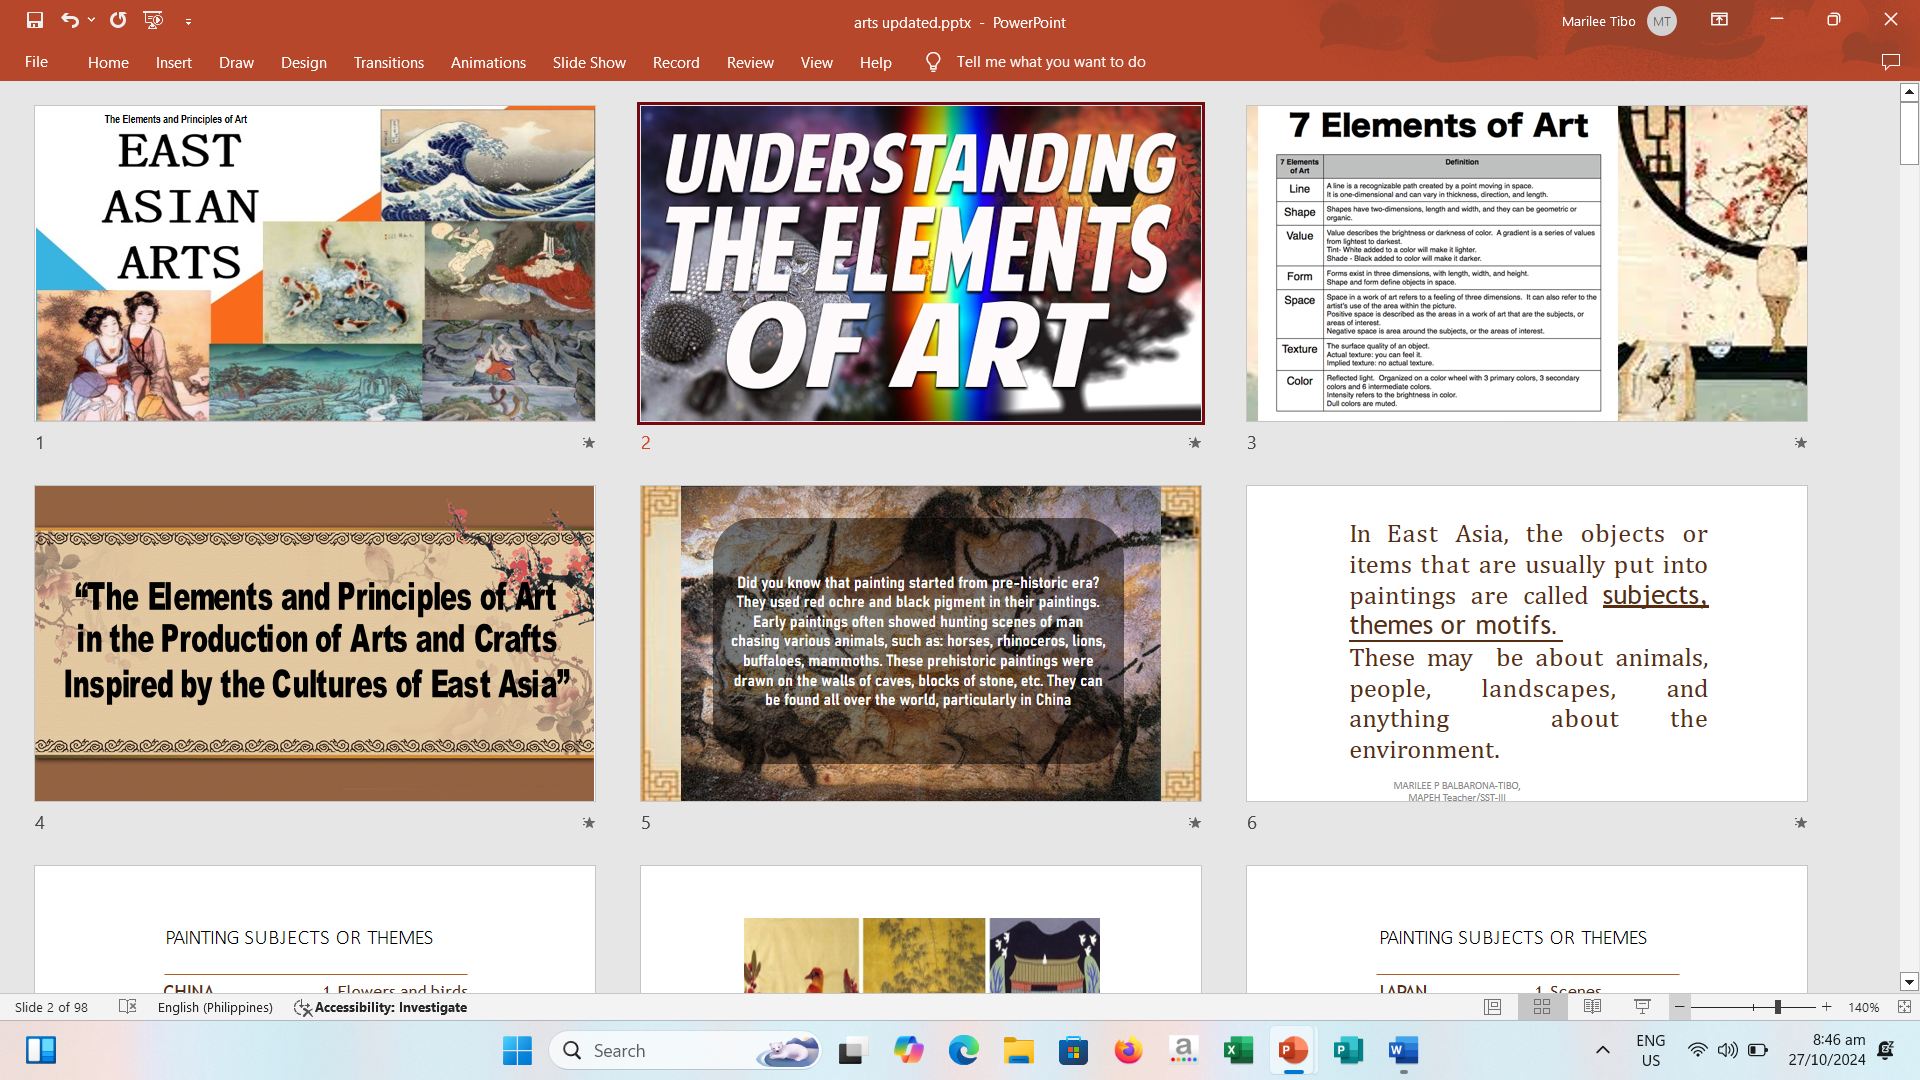Toggle Slide Sorter view icon
Image resolution: width=1920 pixels, height=1080 pixels.
pyautogui.click(x=1542, y=1007)
